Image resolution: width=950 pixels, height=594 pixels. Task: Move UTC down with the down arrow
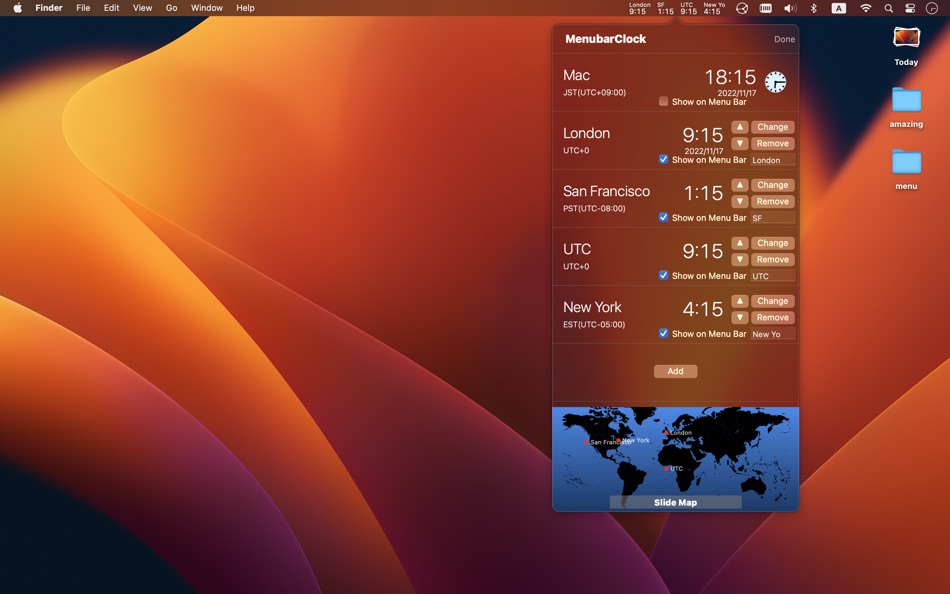pos(740,259)
